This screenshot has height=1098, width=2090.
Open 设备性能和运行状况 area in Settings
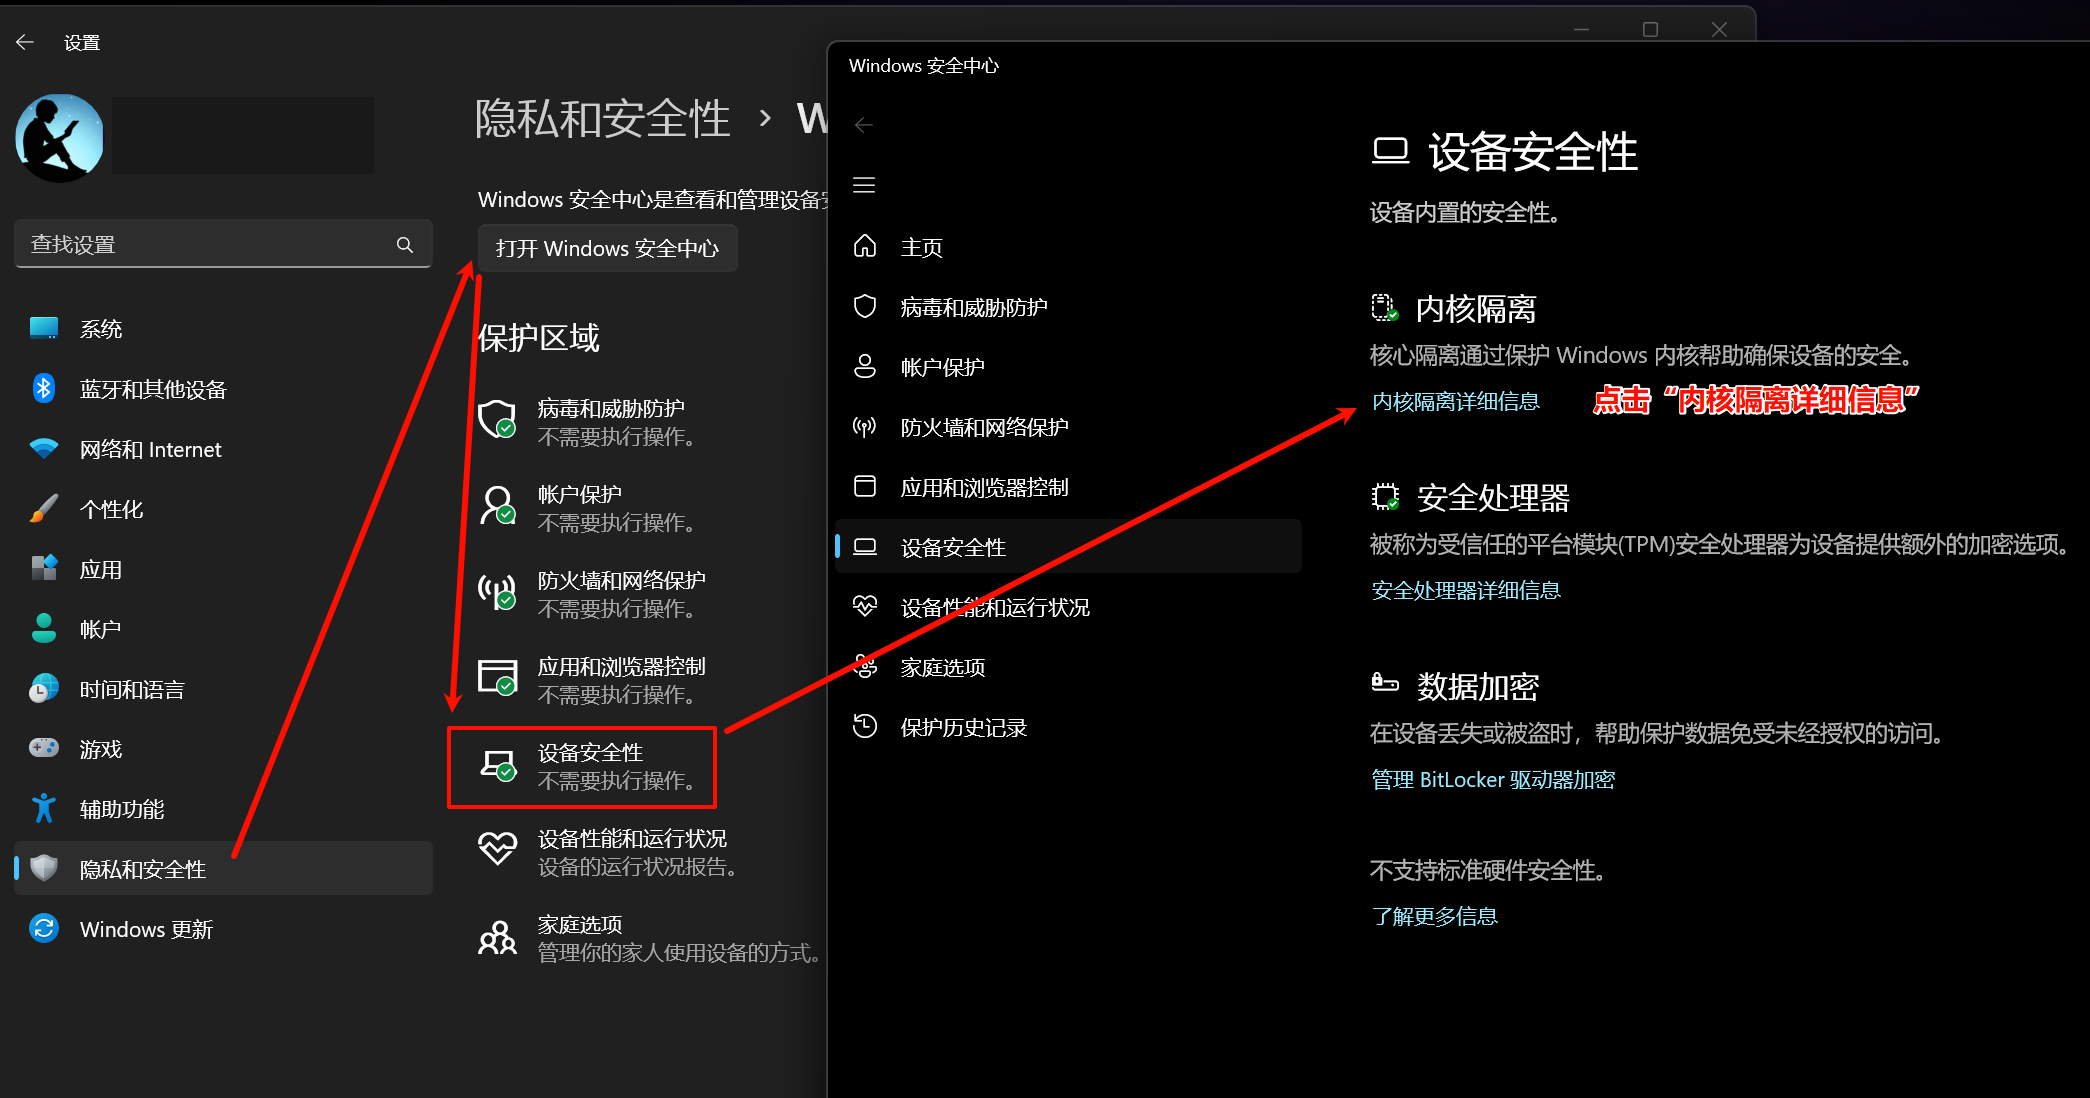pyautogui.click(x=610, y=852)
